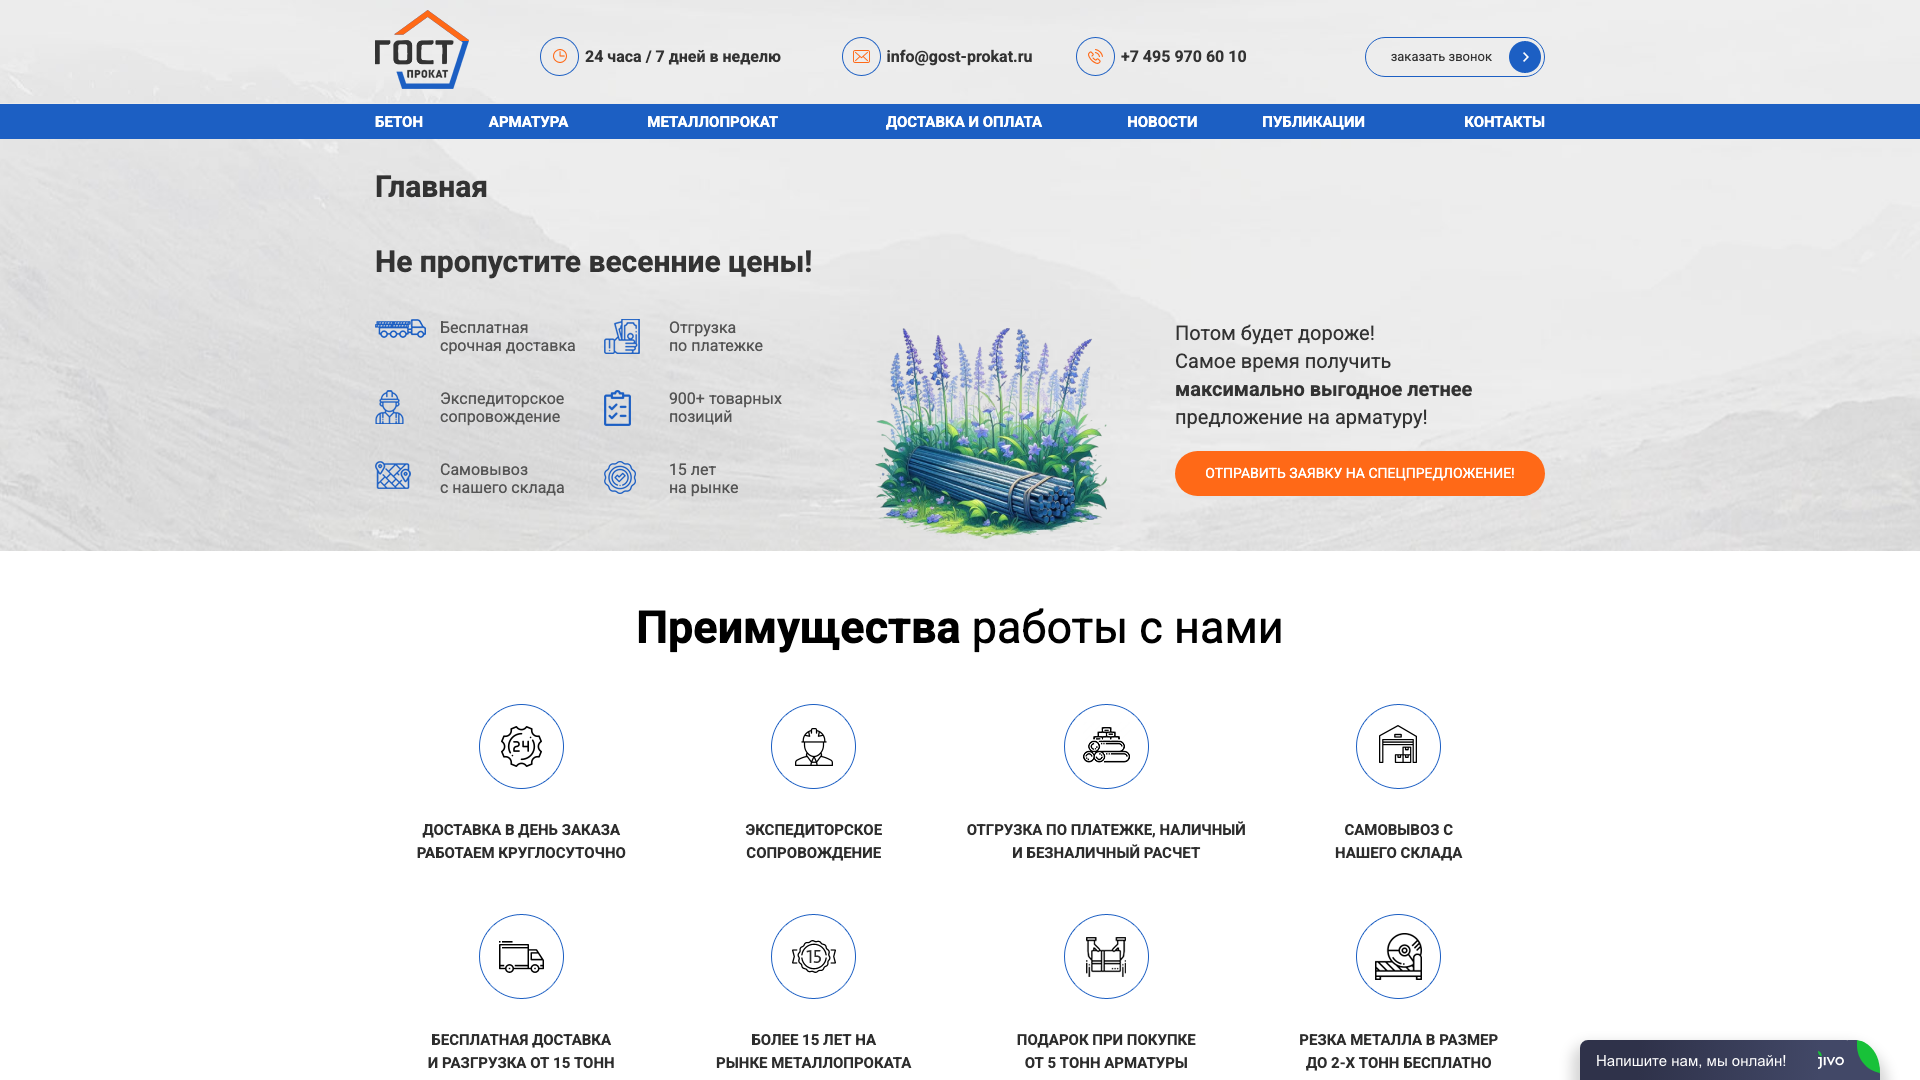The image size is (1920, 1080).
Task: Click the gift icon for 5 tons rebar
Action: (x=1106, y=956)
